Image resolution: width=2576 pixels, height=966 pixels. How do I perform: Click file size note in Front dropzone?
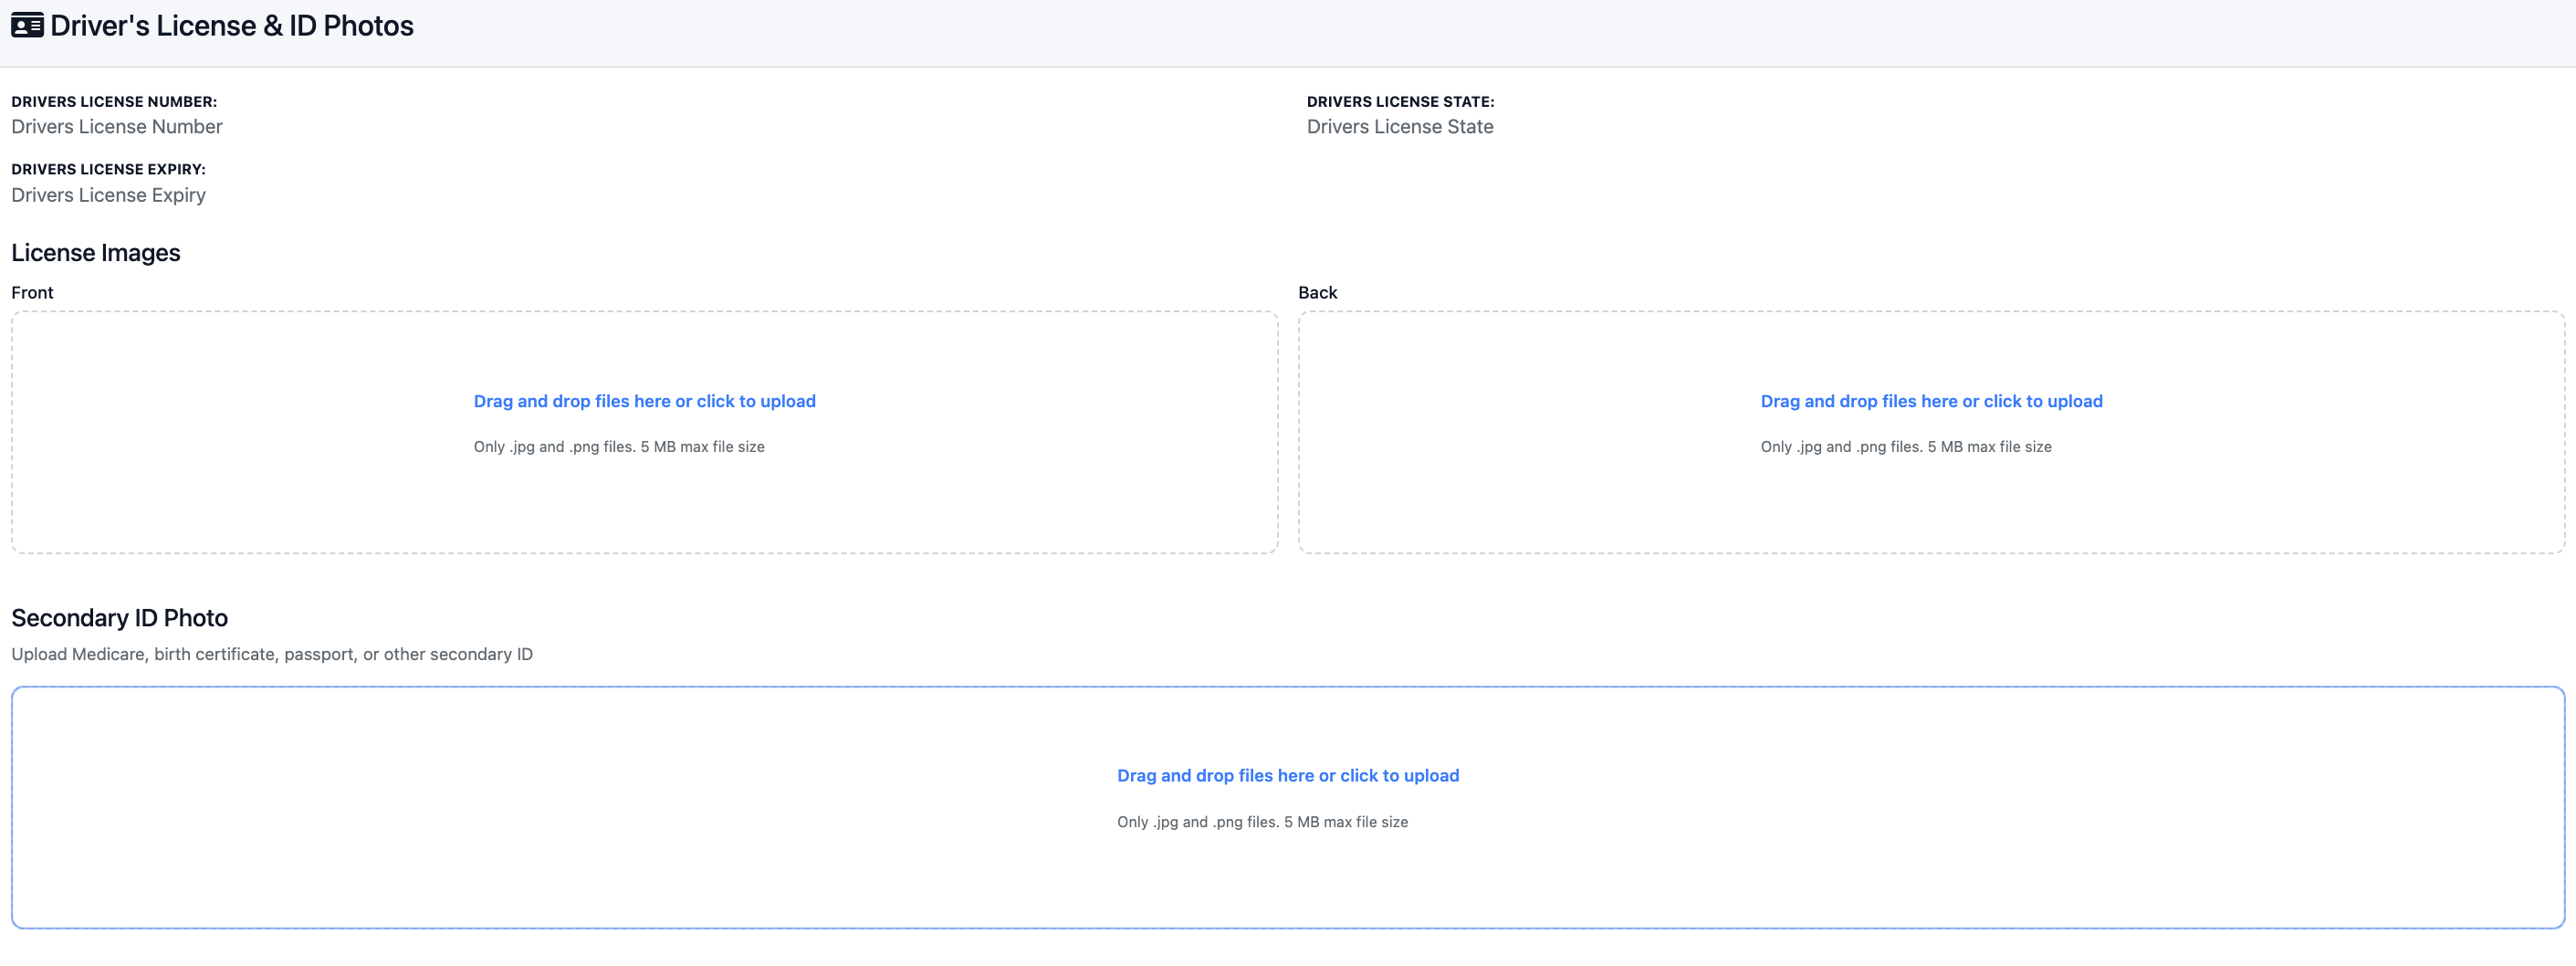619,447
